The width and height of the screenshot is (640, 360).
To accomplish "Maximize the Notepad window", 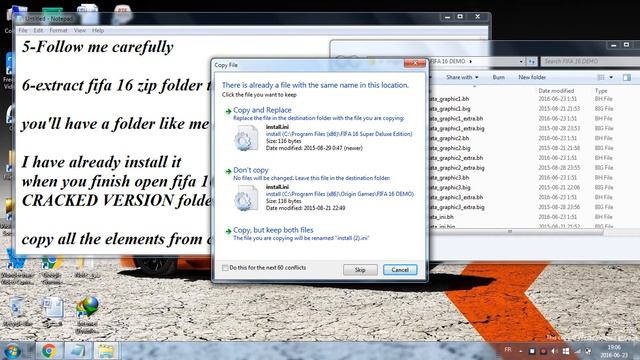I will point(460,17).
